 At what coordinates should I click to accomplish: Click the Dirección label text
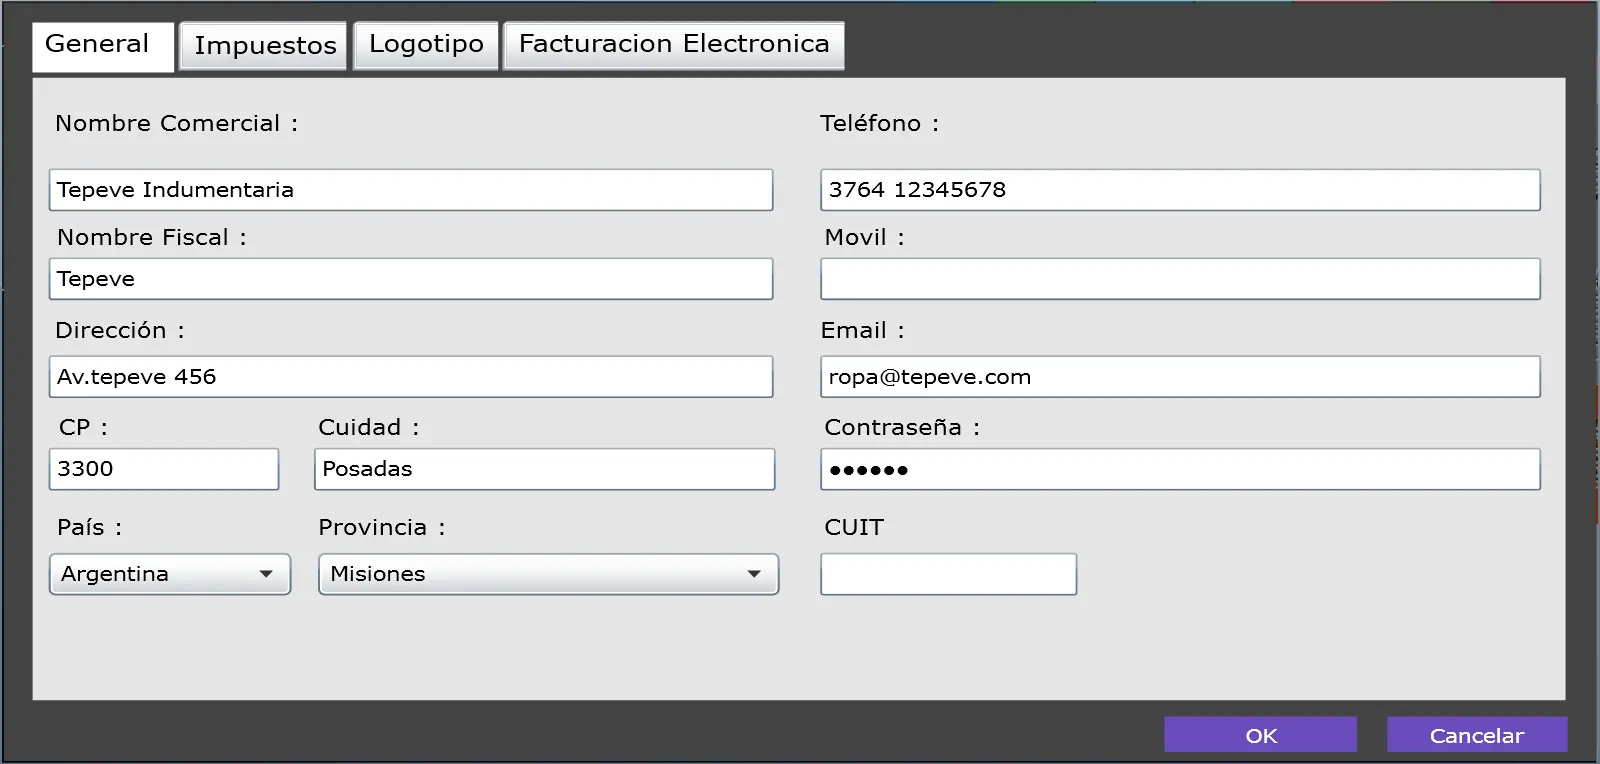coord(120,330)
